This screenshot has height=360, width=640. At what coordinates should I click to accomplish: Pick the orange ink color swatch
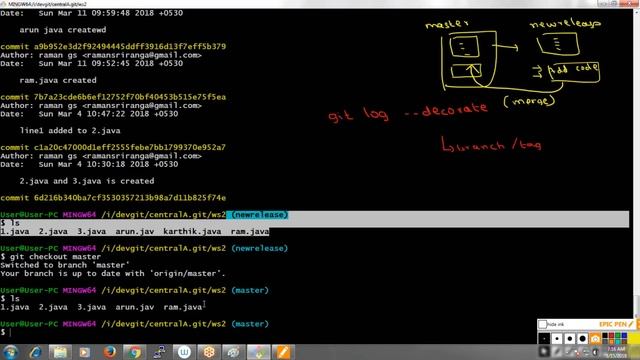pyautogui.click(x=611, y=341)
